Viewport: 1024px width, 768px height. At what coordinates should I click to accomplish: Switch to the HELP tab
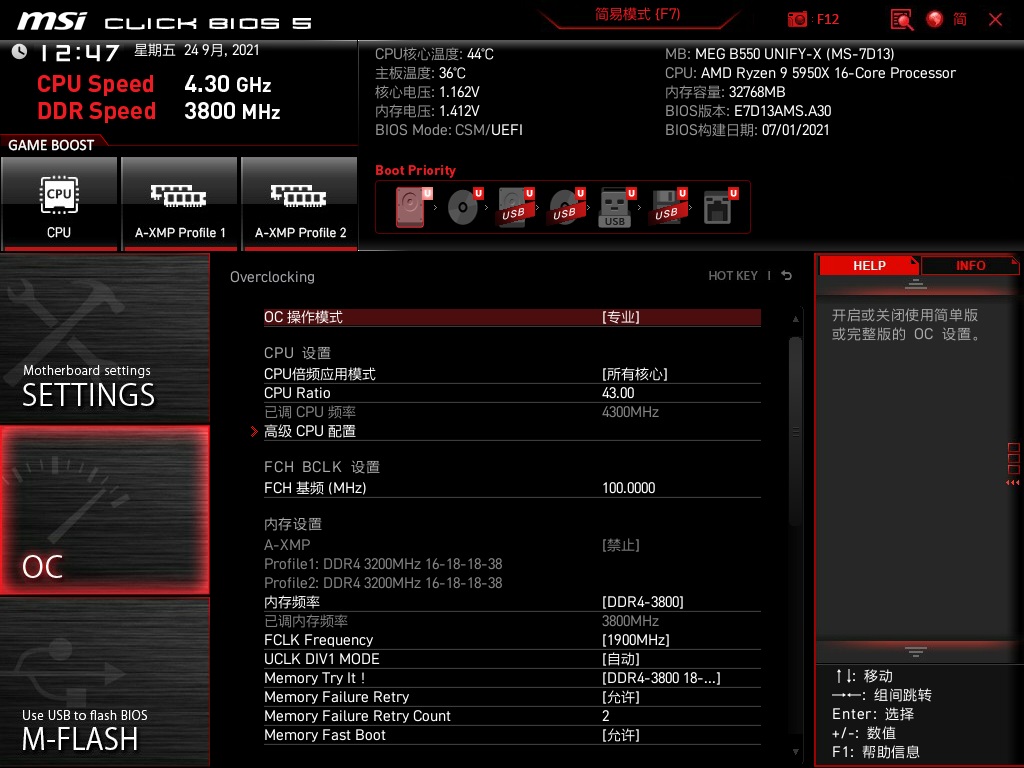tap(869, 265)
